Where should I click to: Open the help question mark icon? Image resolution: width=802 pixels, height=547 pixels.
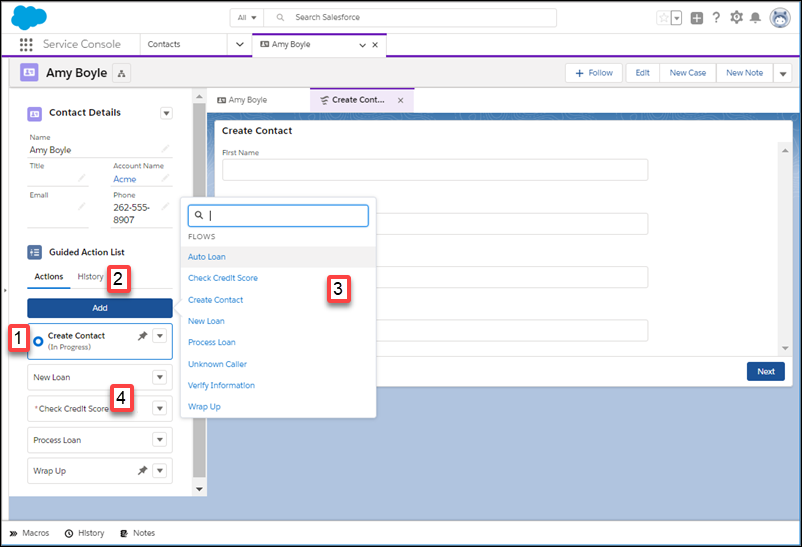pos(716,18)
